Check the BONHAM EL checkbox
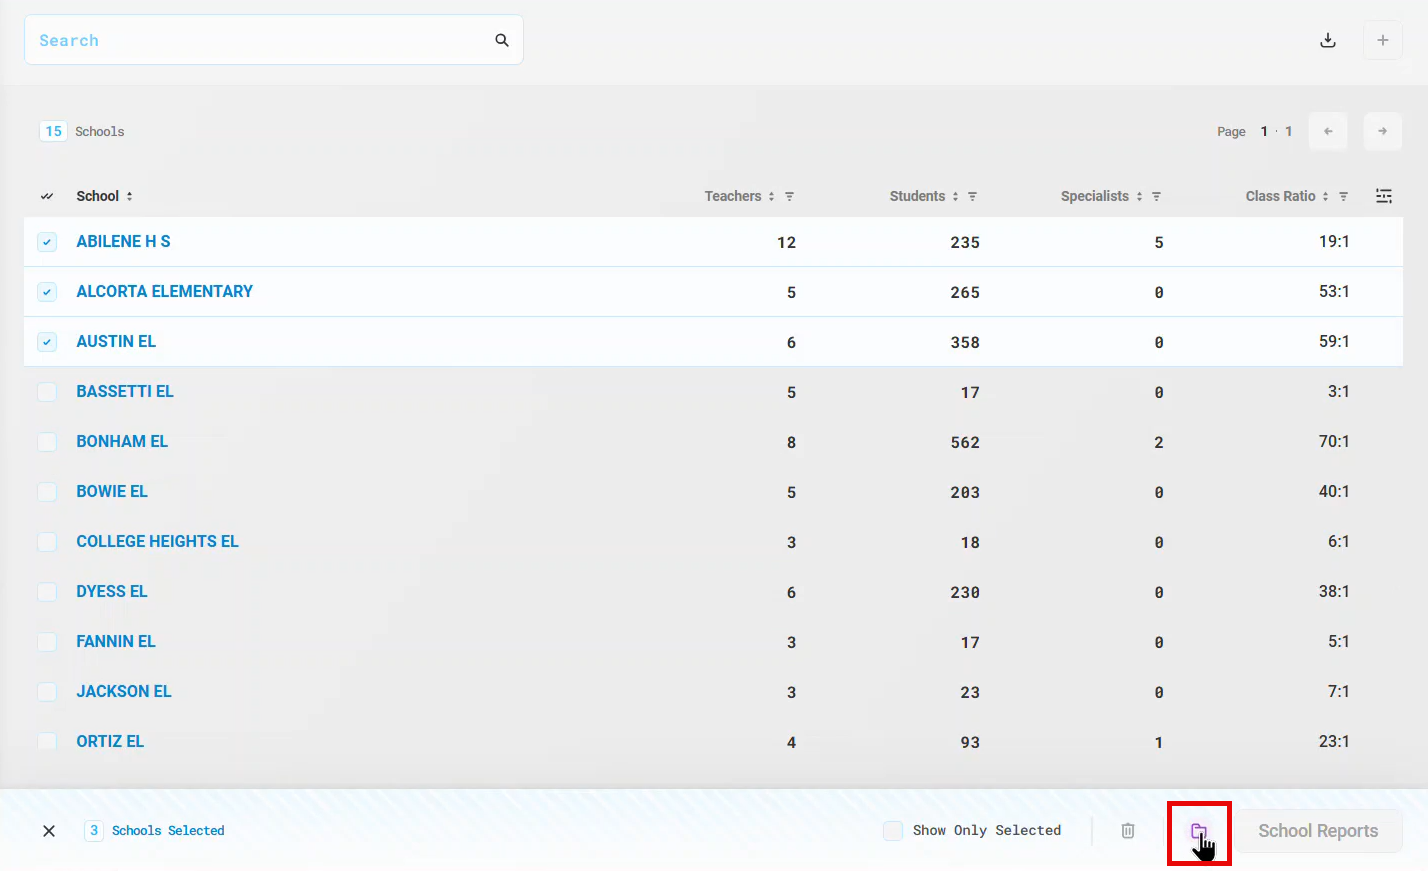 click(x=47, y=442)
